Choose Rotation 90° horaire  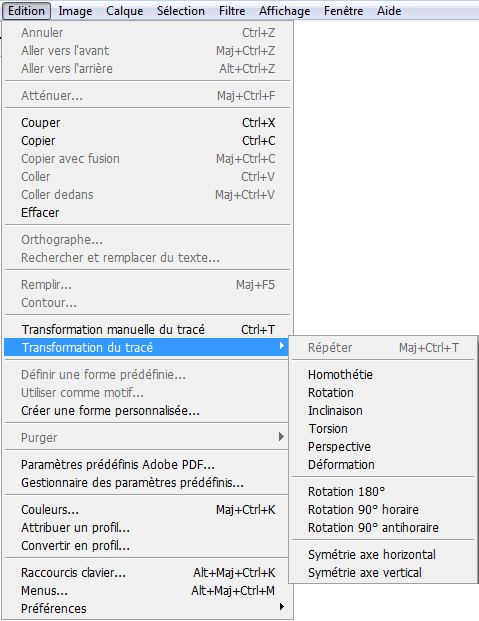[x=383, y=510]
